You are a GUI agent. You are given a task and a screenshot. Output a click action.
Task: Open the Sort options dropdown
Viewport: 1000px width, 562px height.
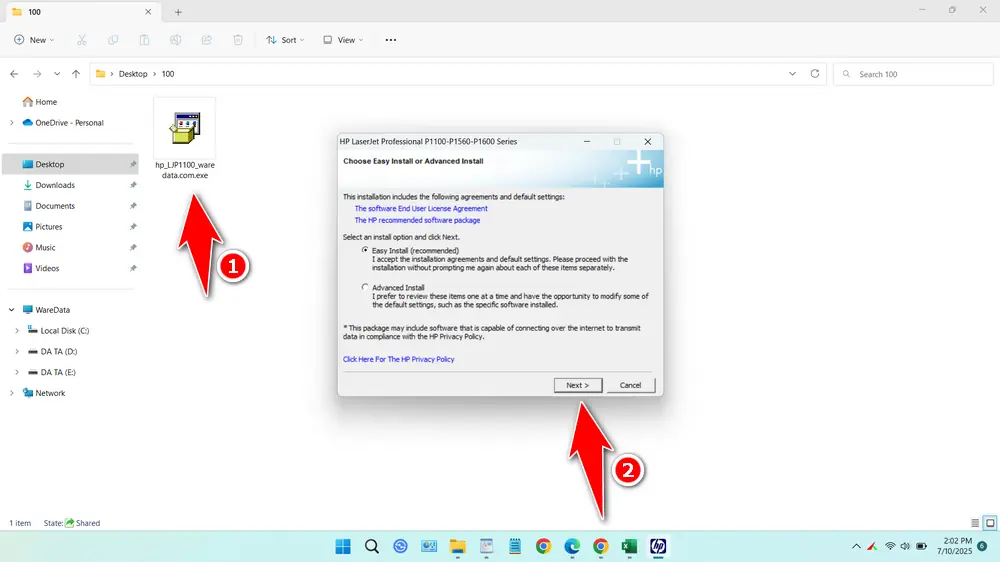coord(285,40)
